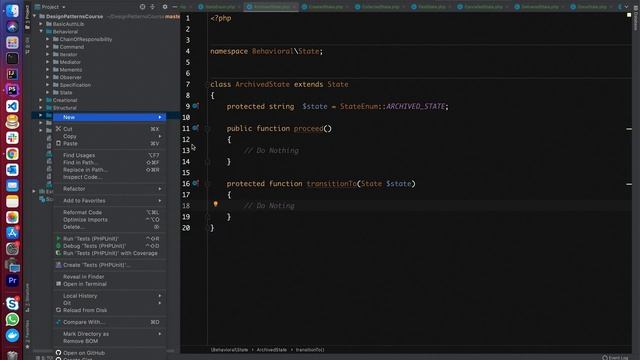This screenshot has height=360, width=640.
Task: Open Visual Studio Code from the Dock
Action: (12, 106)
